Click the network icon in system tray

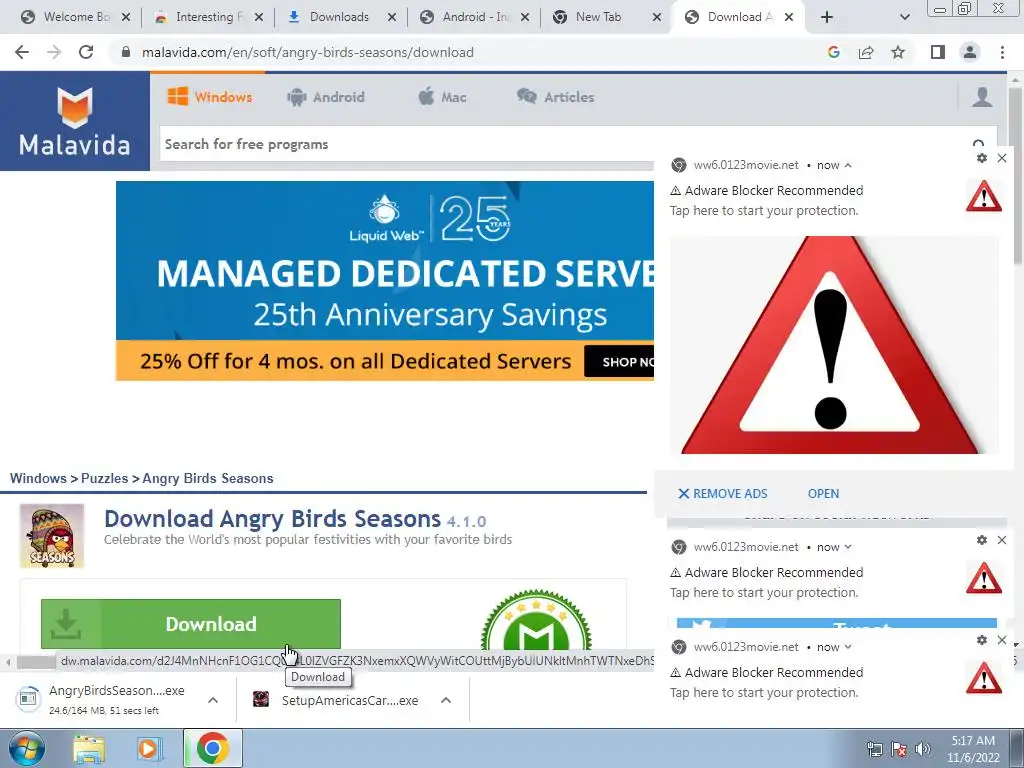pos(874,749)
